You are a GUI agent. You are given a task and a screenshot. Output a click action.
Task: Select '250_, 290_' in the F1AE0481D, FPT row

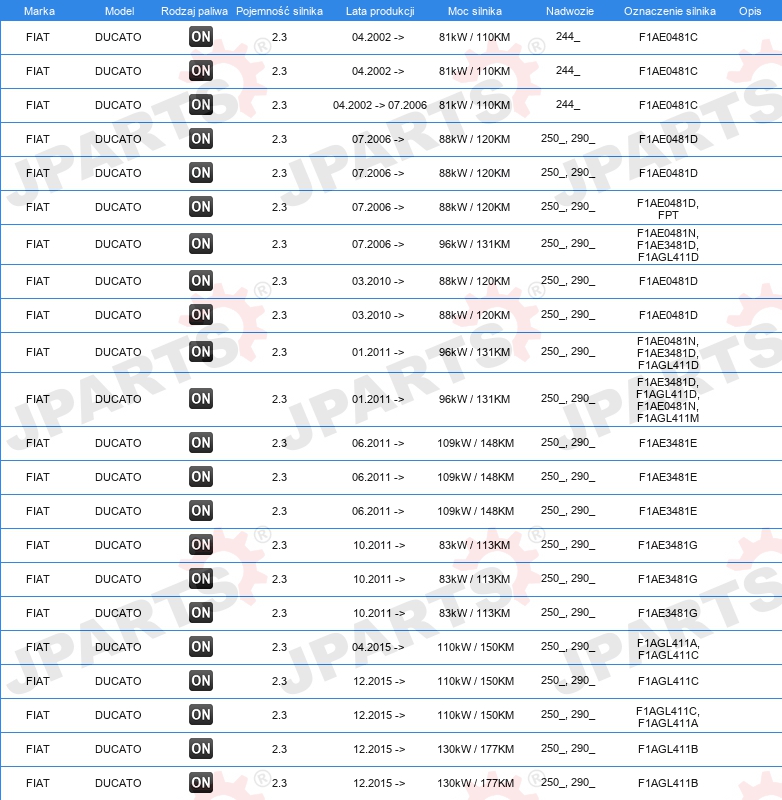pos(568,207)
